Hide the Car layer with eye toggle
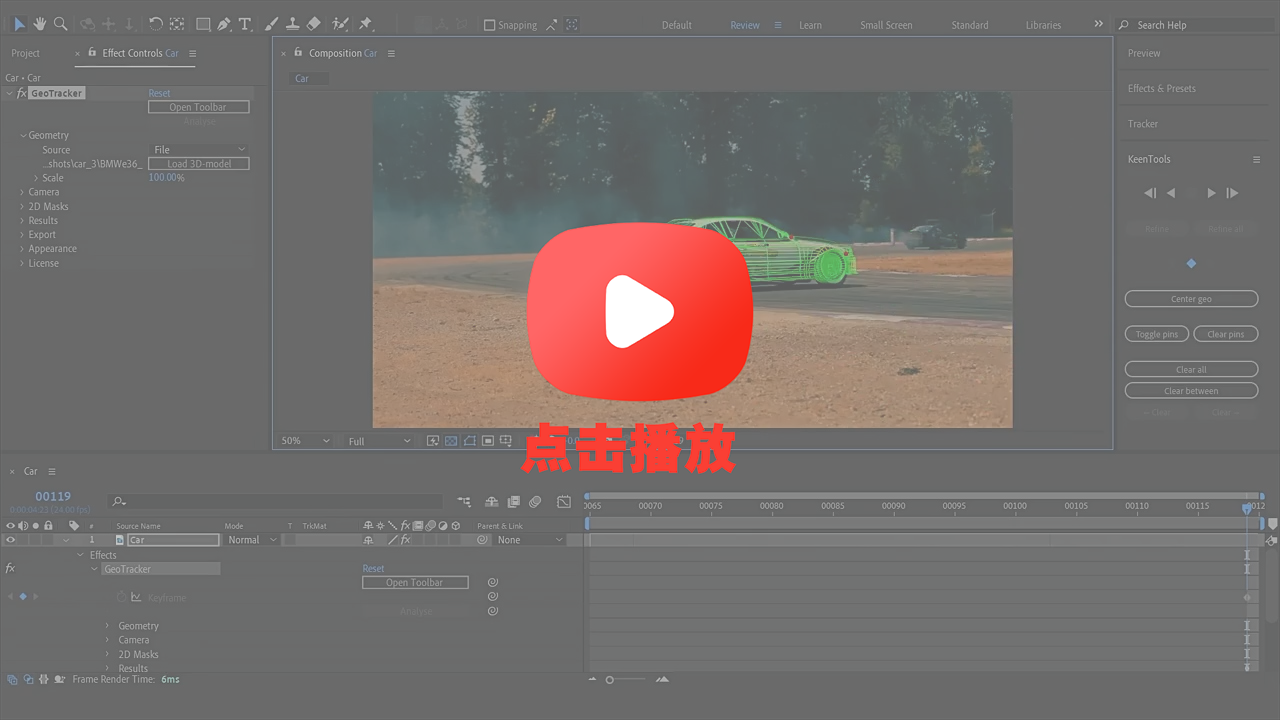 [x=11, y=540]
